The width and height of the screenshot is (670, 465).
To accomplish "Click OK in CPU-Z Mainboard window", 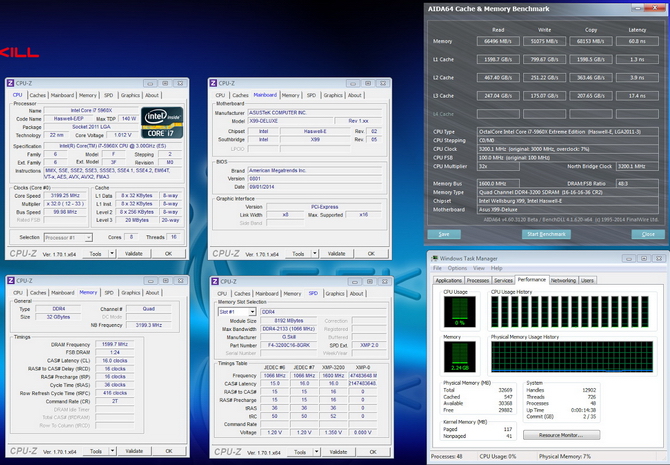I will 371,253.
